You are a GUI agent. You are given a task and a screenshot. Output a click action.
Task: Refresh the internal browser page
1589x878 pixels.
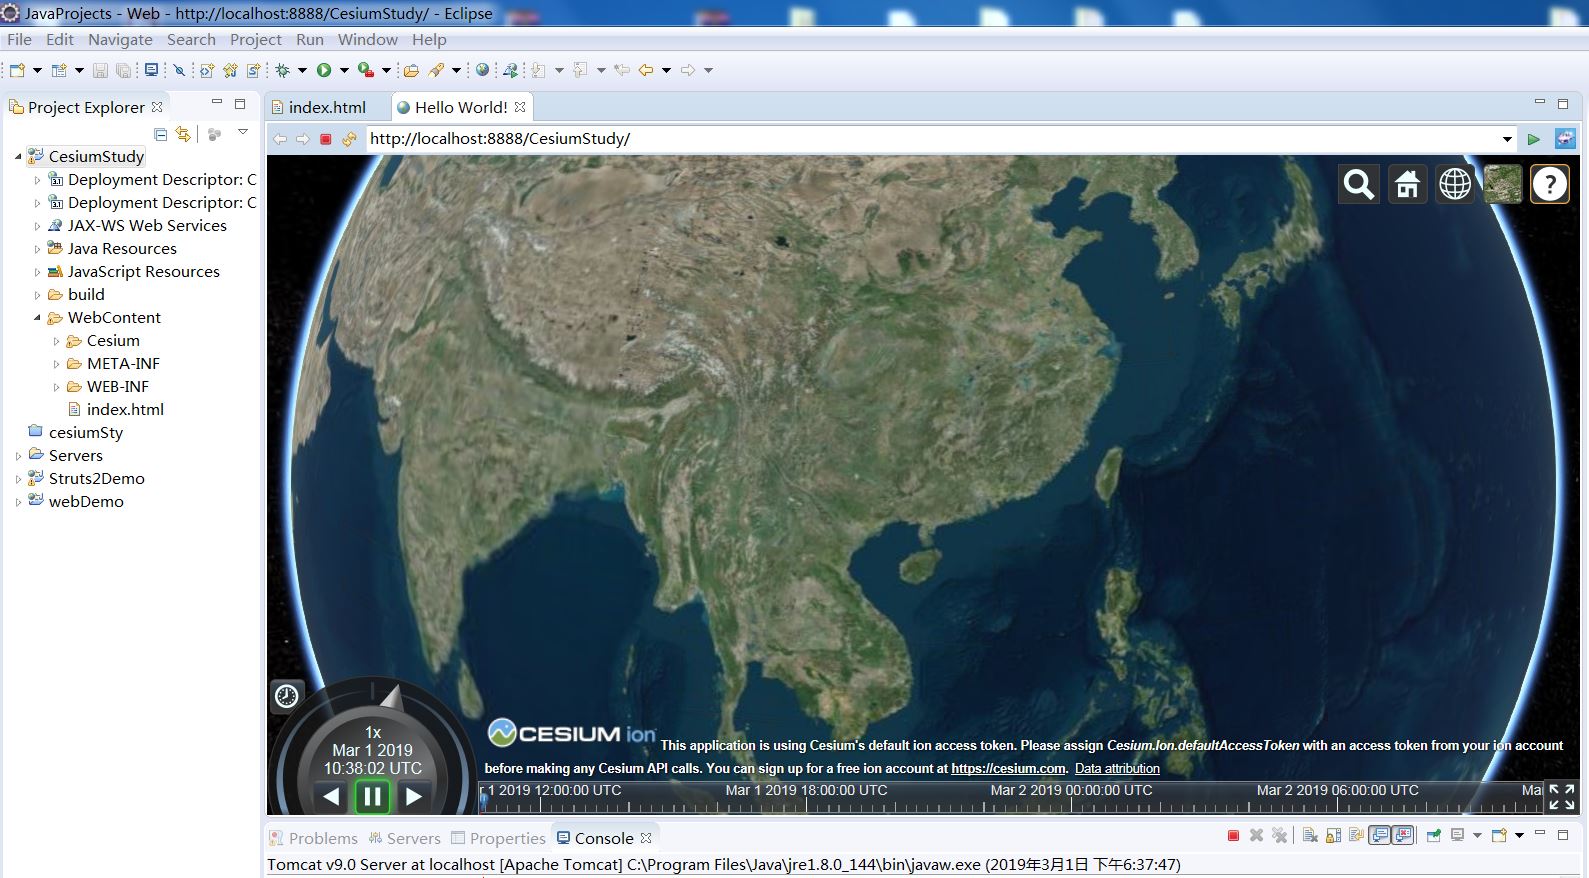point(349,139)
